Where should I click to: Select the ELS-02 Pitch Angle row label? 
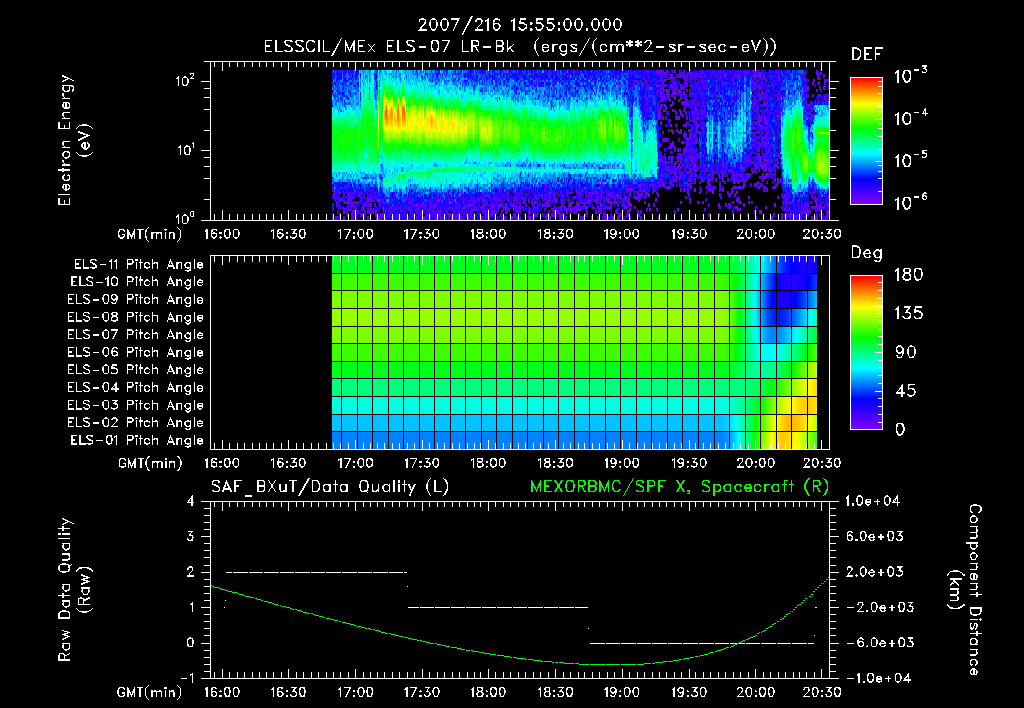135,423
